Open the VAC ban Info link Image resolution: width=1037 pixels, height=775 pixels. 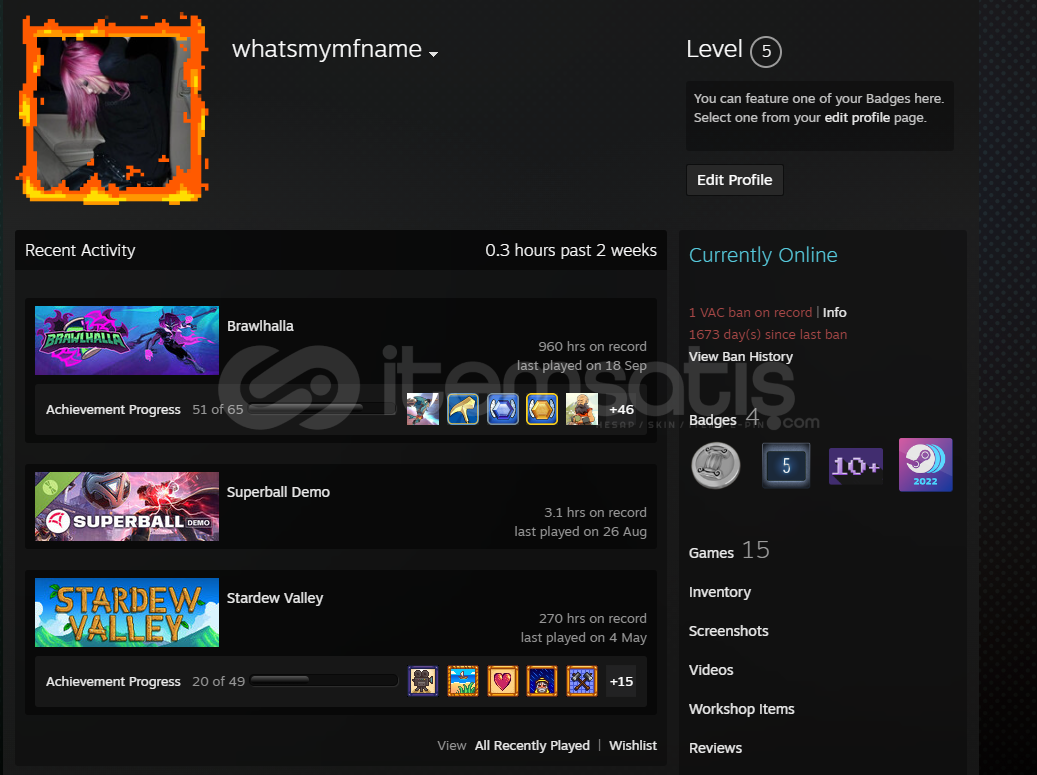(x=835, y=312)
